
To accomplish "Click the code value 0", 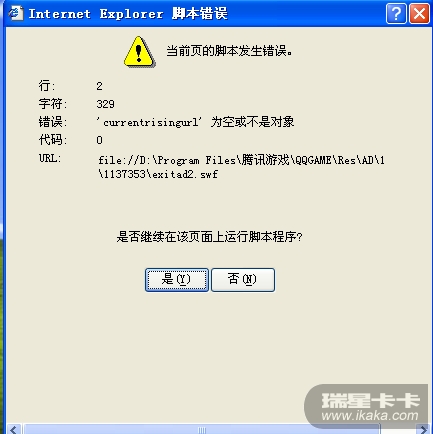I will [99, 140].
